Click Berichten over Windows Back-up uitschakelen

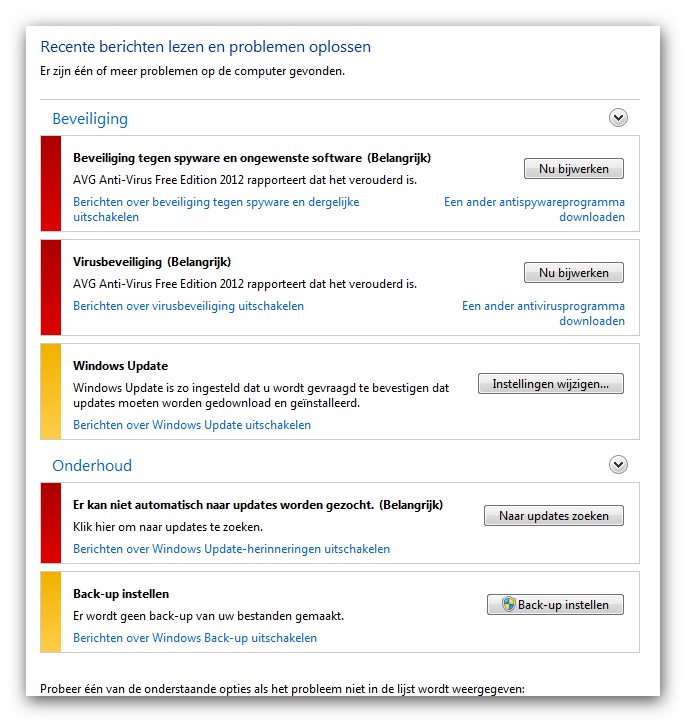[x=195, y=638]
